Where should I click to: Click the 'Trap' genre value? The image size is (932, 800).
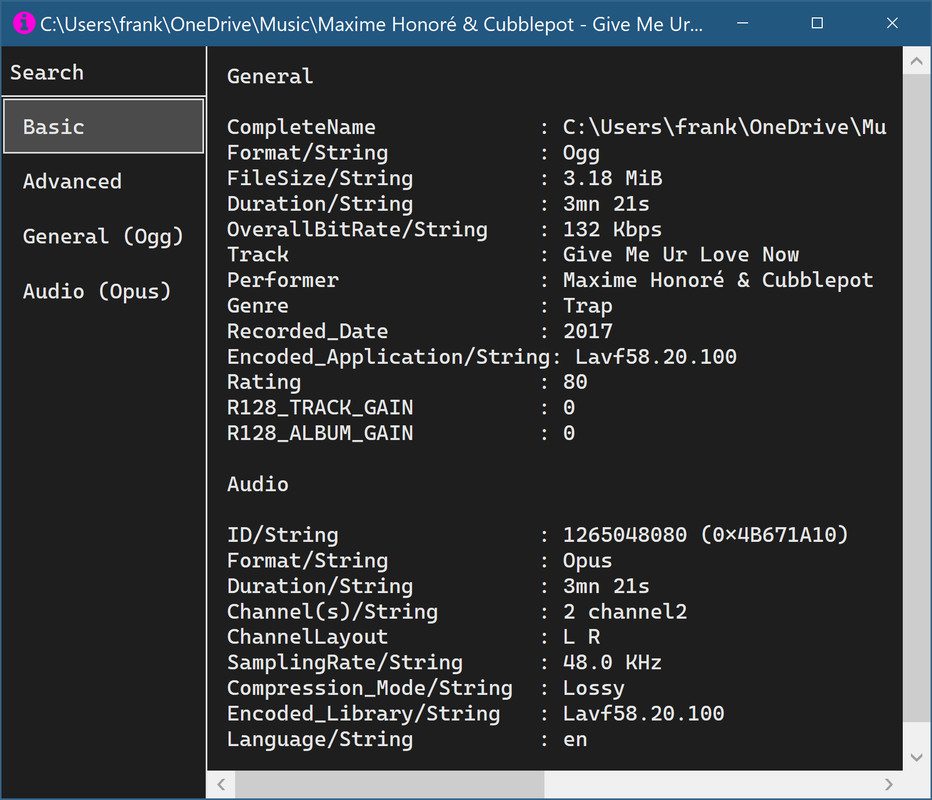[587, 306]
